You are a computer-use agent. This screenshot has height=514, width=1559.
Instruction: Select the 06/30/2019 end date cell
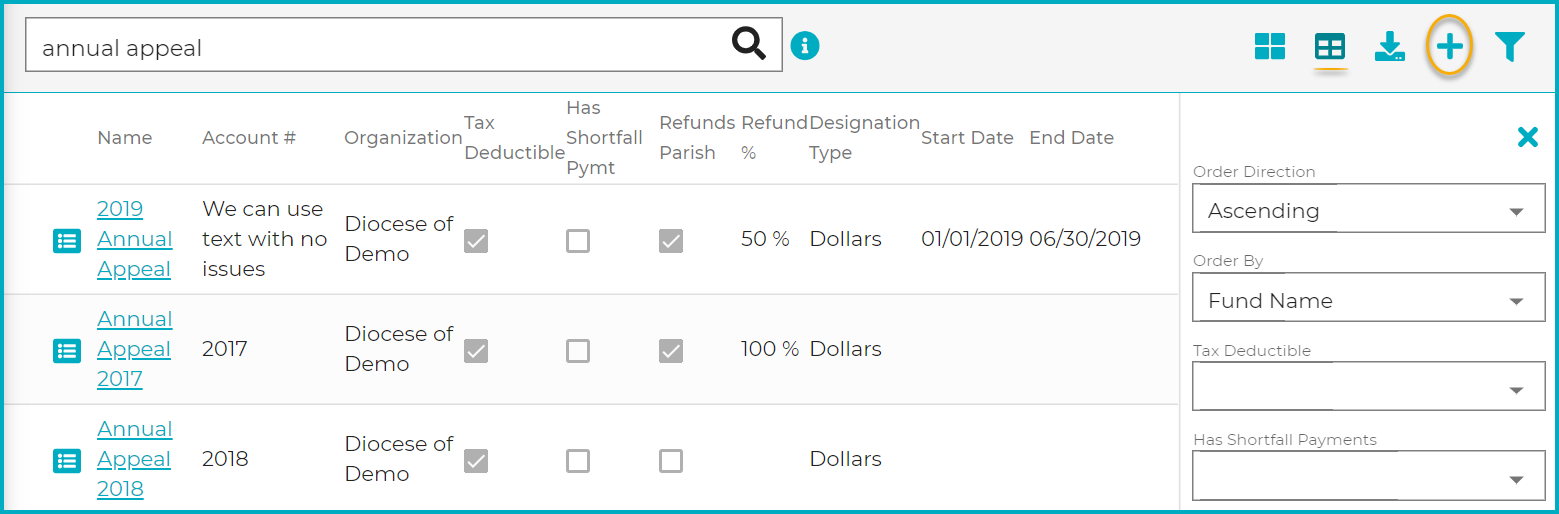tap(1085, 240)
